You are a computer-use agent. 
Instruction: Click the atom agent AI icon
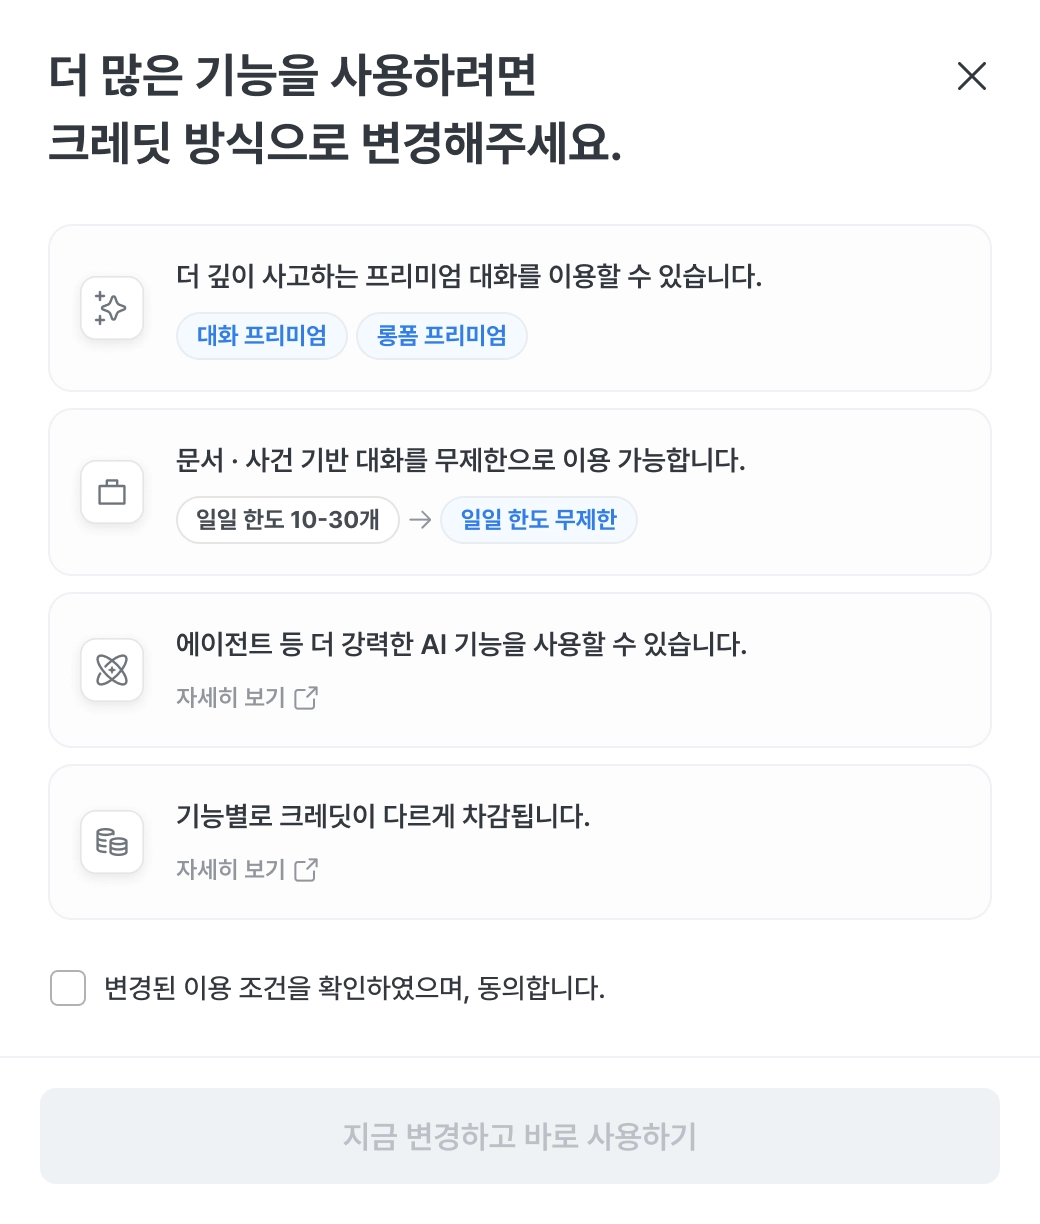(x=111, y=670)
